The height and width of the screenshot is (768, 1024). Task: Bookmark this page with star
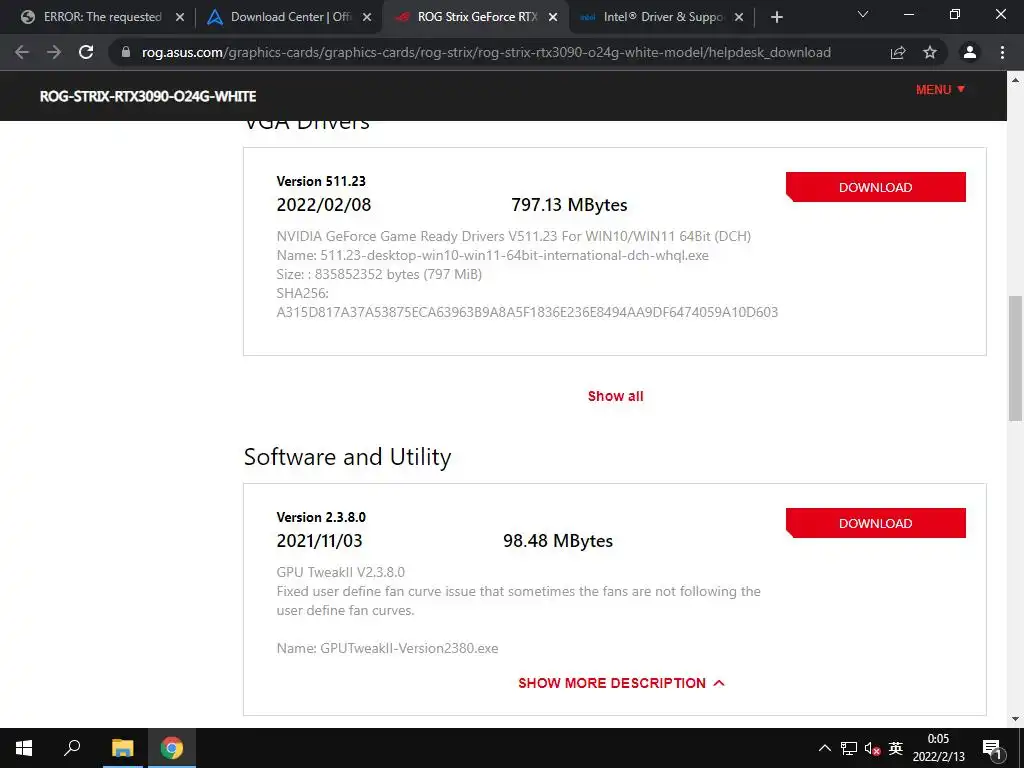click(930, 52)
